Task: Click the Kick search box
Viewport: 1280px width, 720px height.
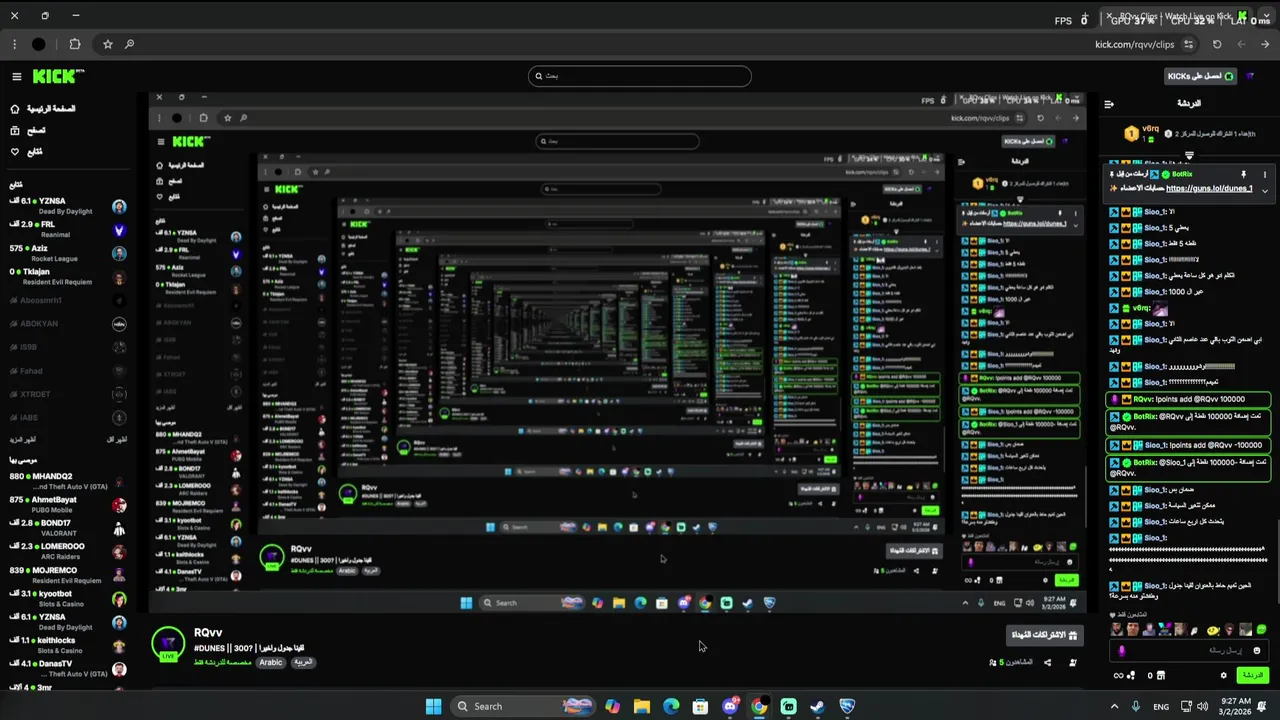Action: 640,76
